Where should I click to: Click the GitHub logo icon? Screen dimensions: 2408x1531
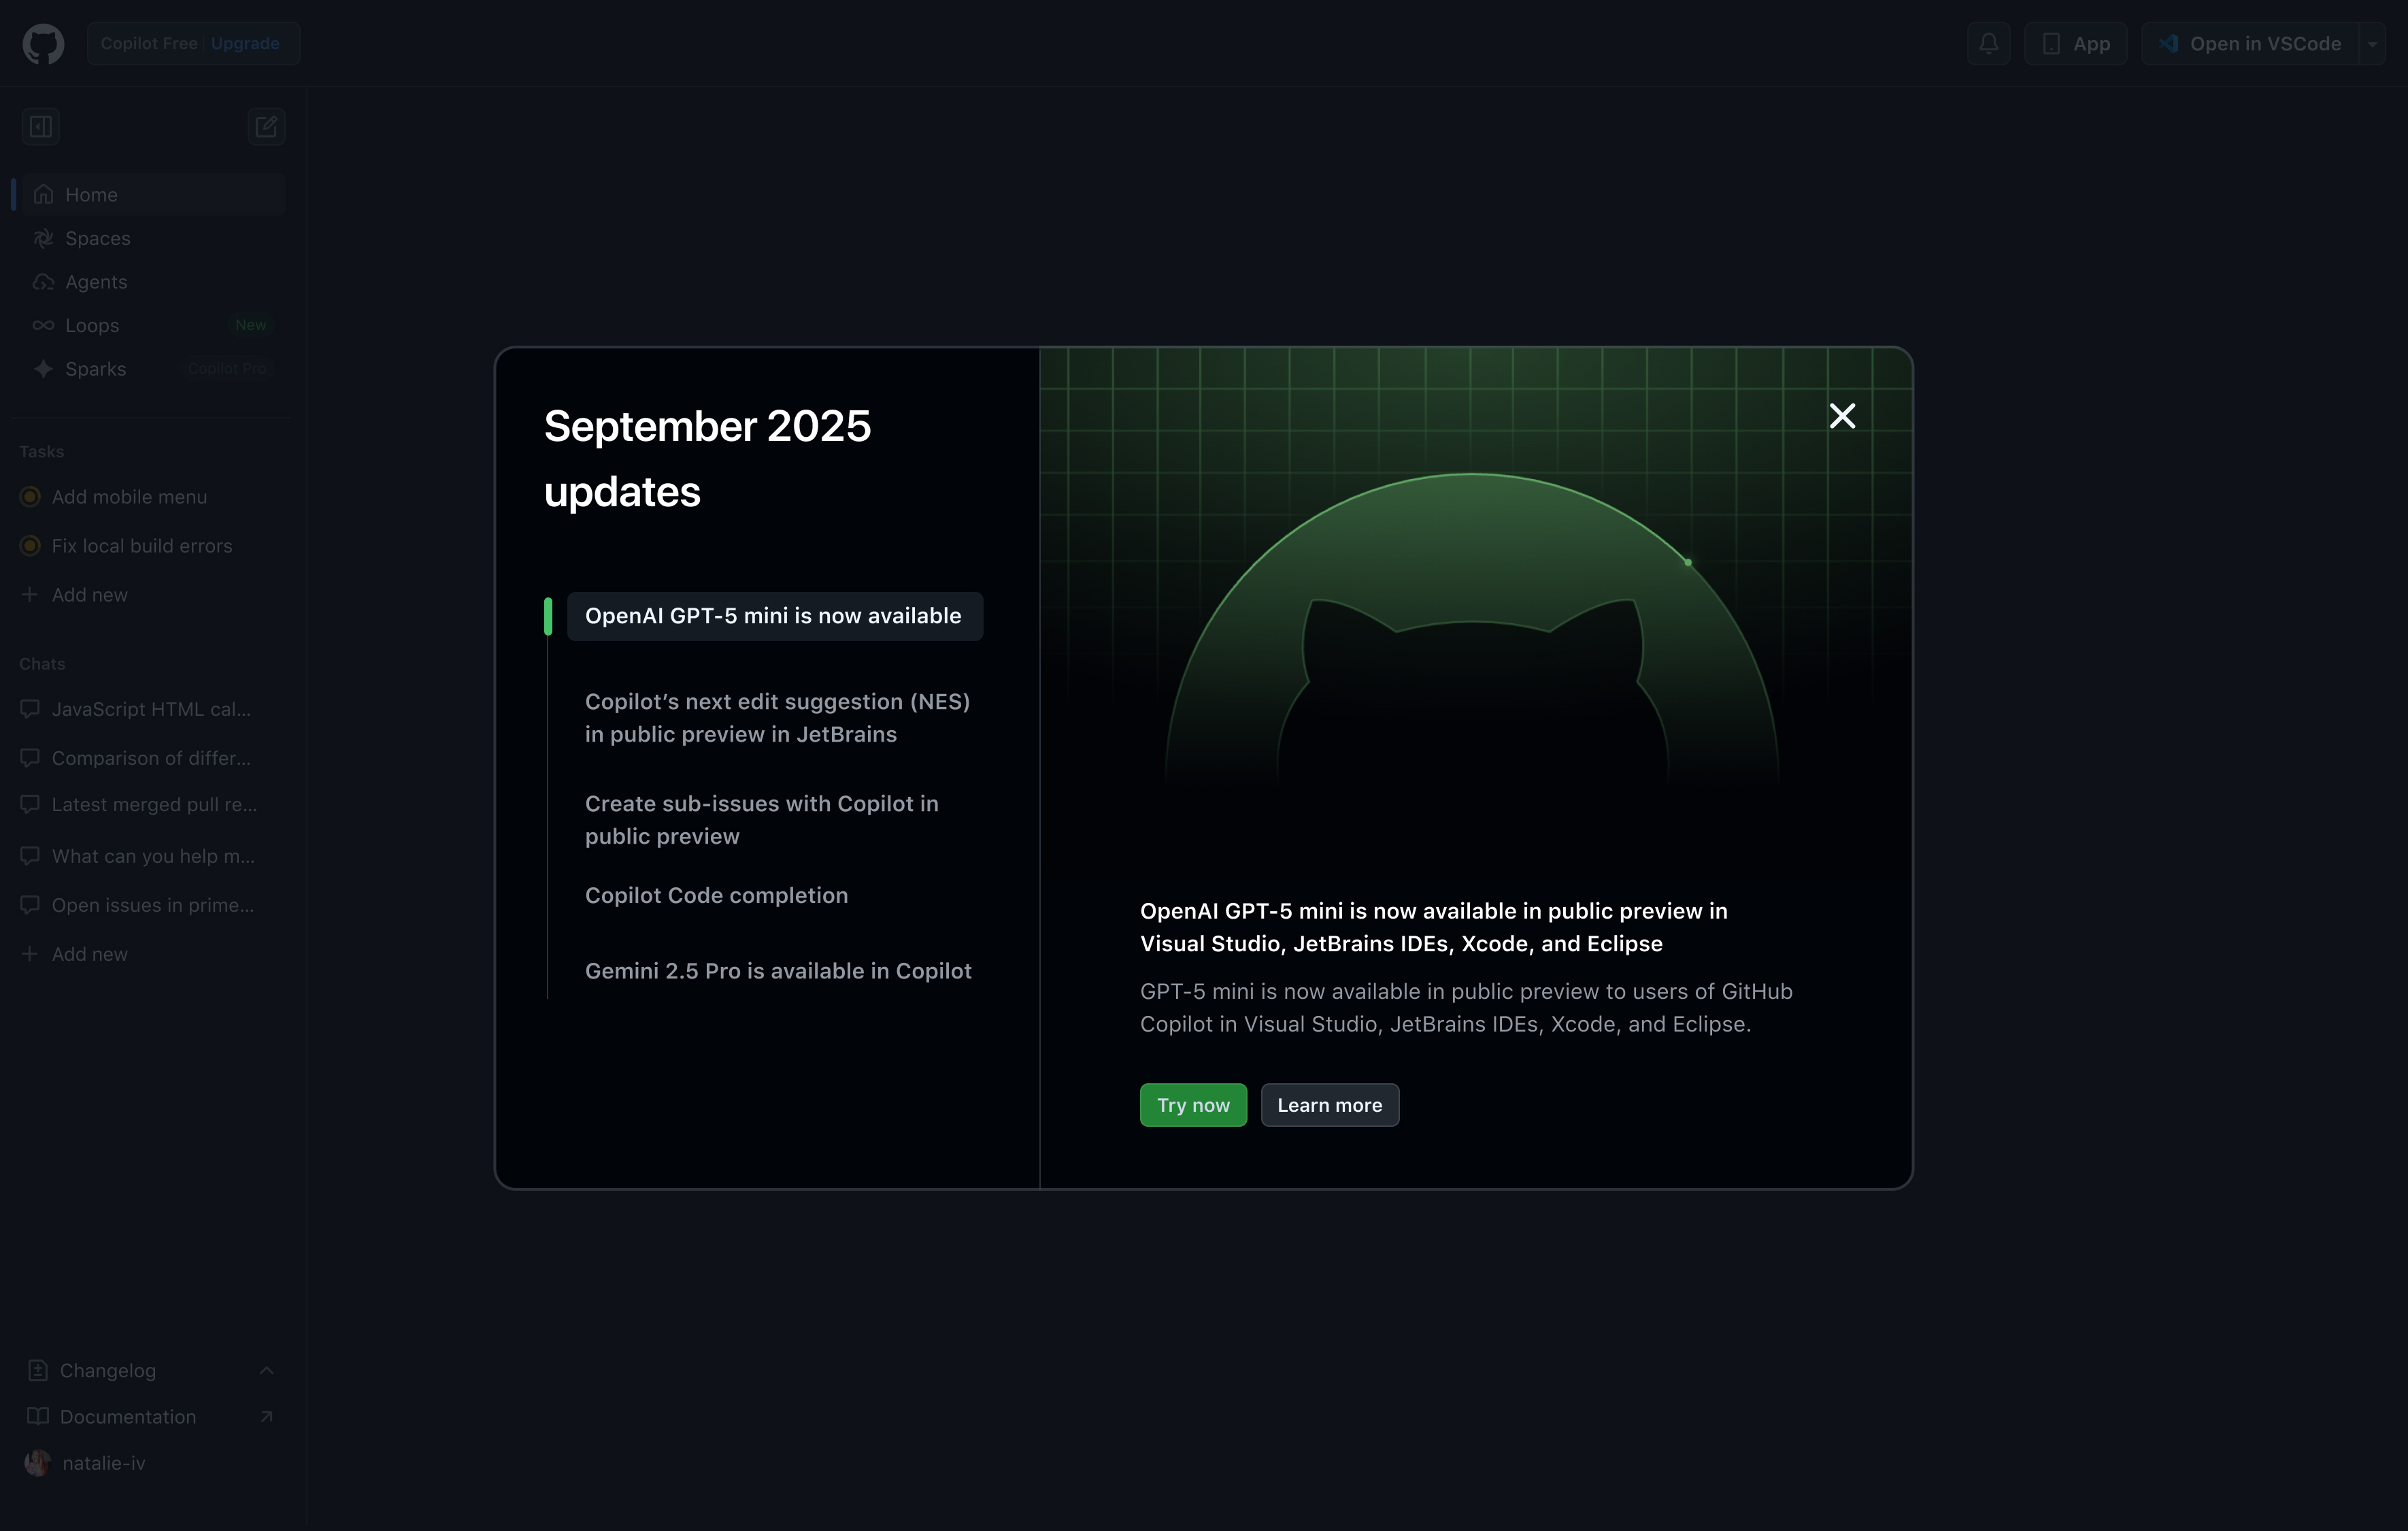point(43,44)
